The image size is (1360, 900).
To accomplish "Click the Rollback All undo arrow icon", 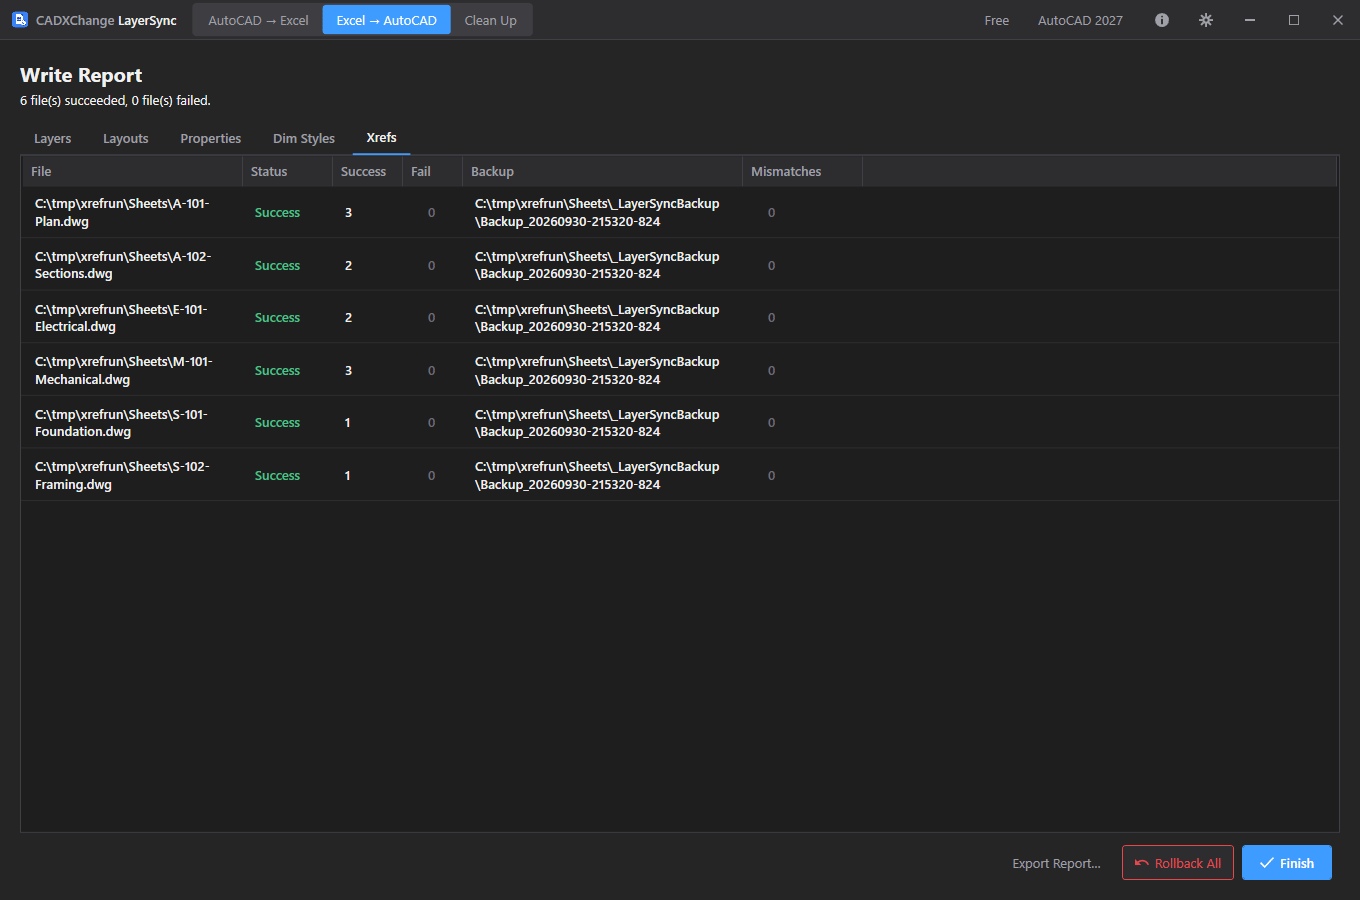I will pyautogui.click(x=1142, y=863).
